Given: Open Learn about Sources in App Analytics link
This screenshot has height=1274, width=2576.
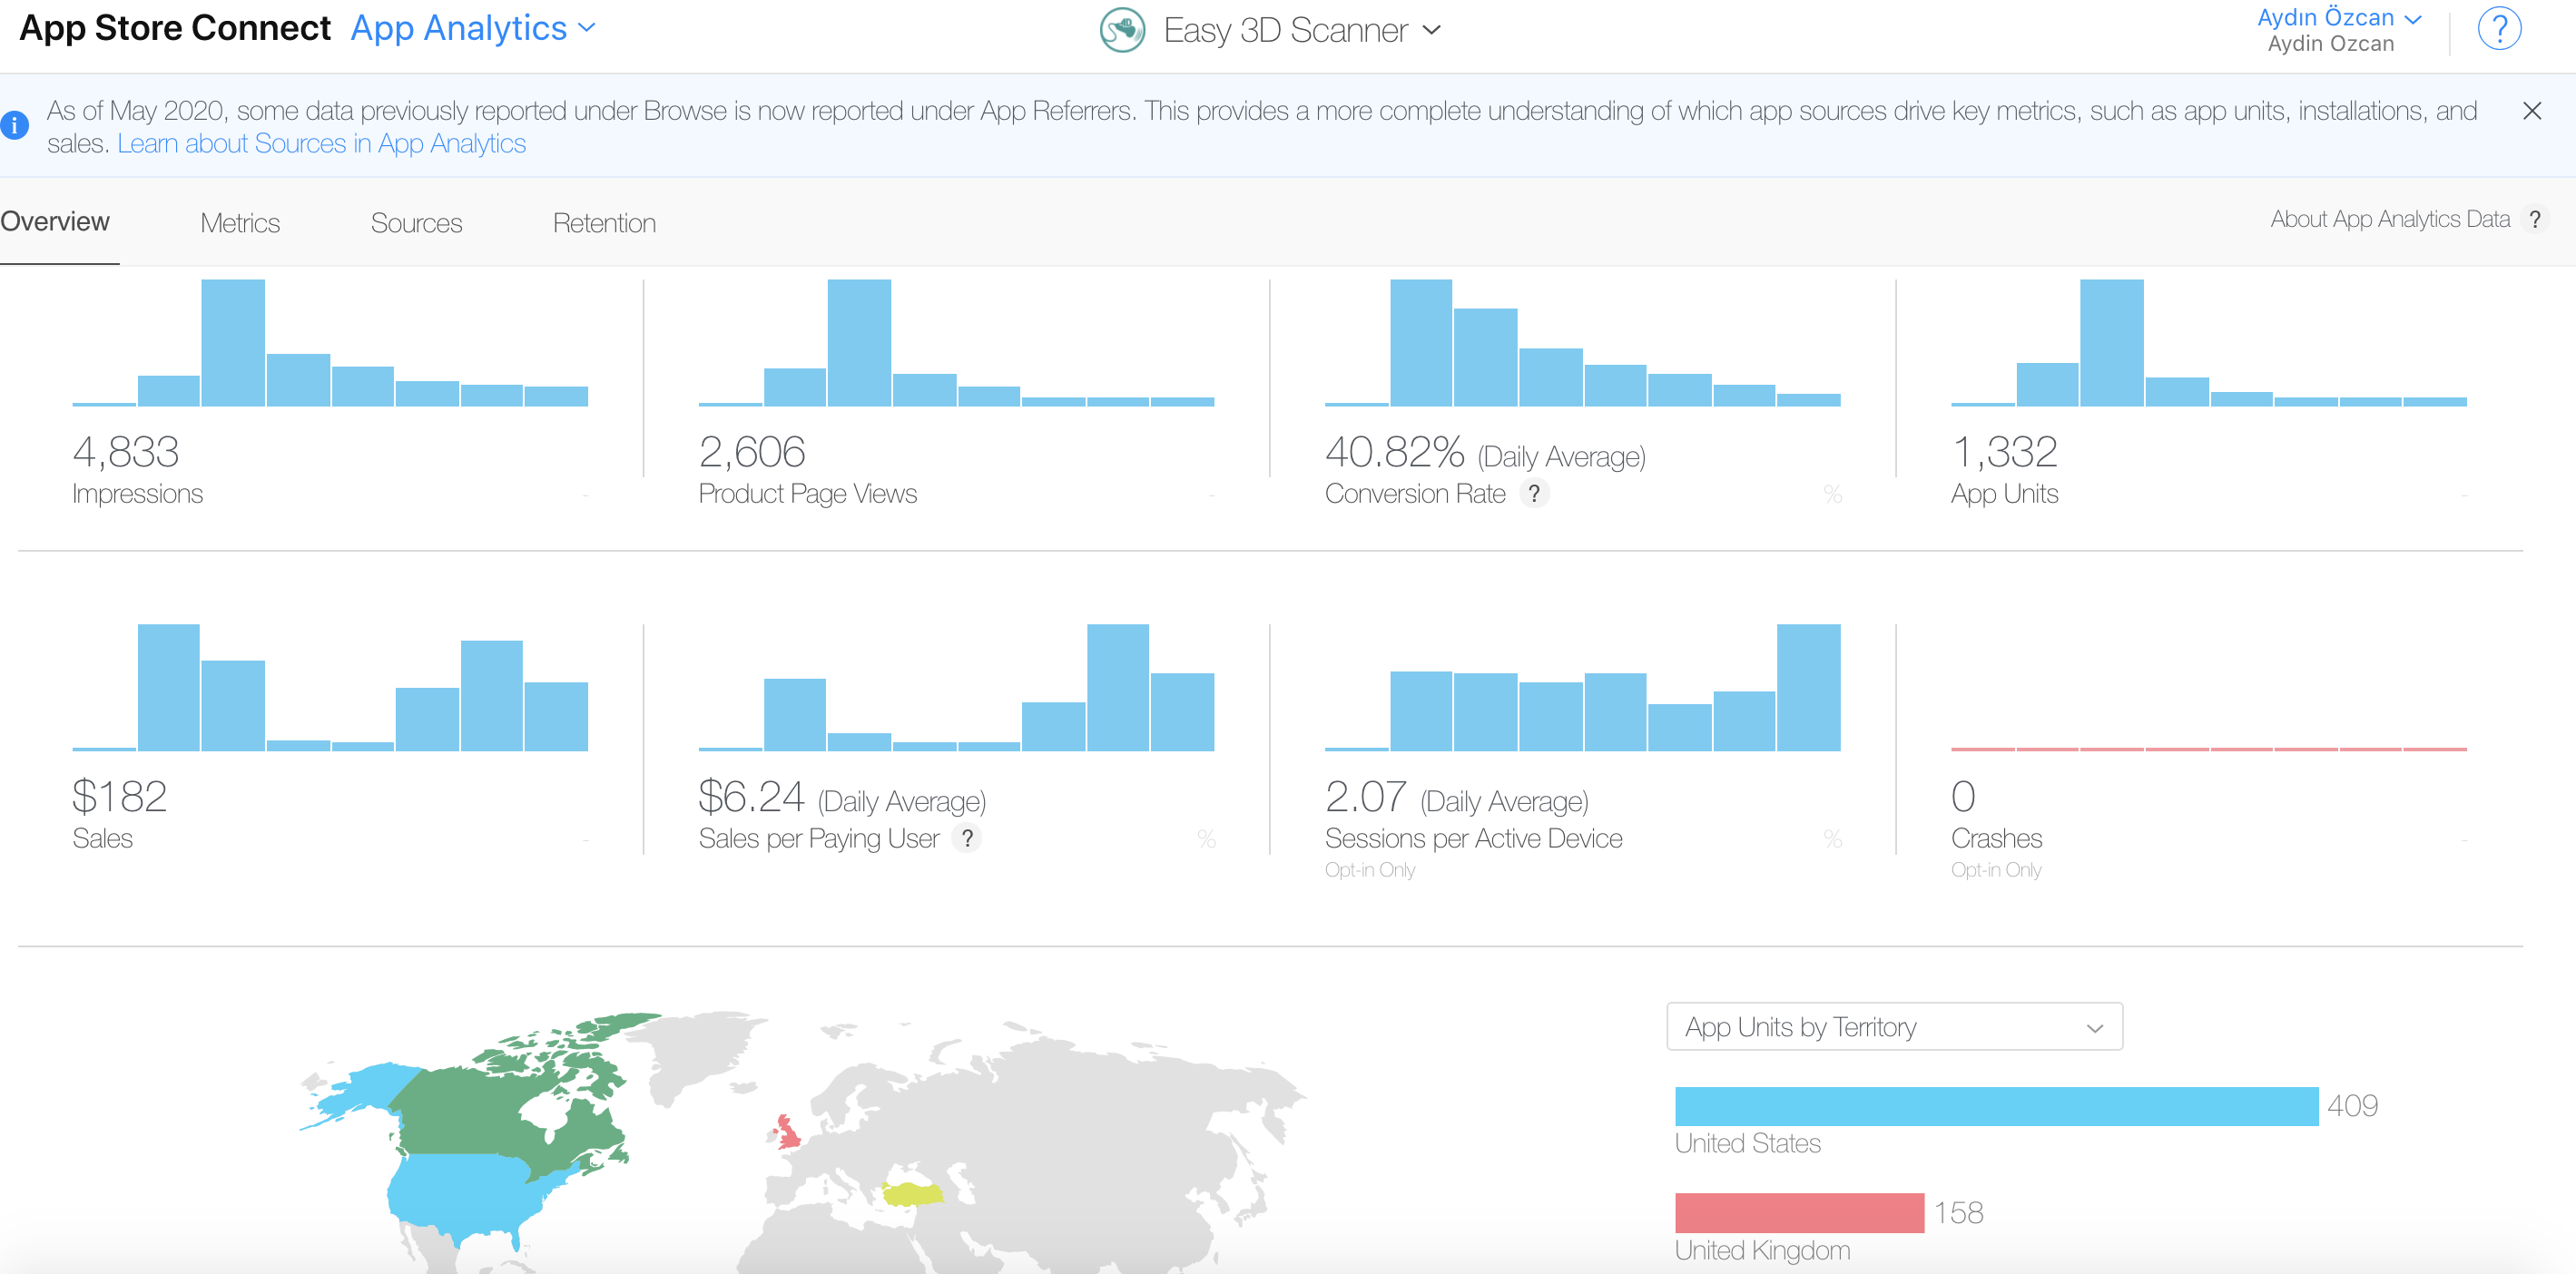Looking at the screenshot, I should point(321,144).
